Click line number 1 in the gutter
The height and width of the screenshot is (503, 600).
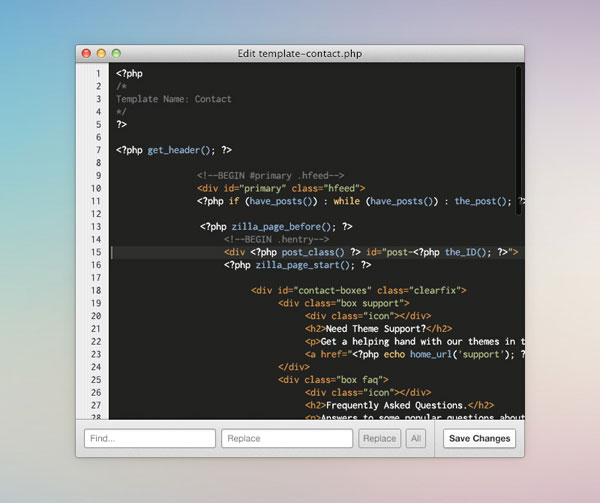coord(98,73)
